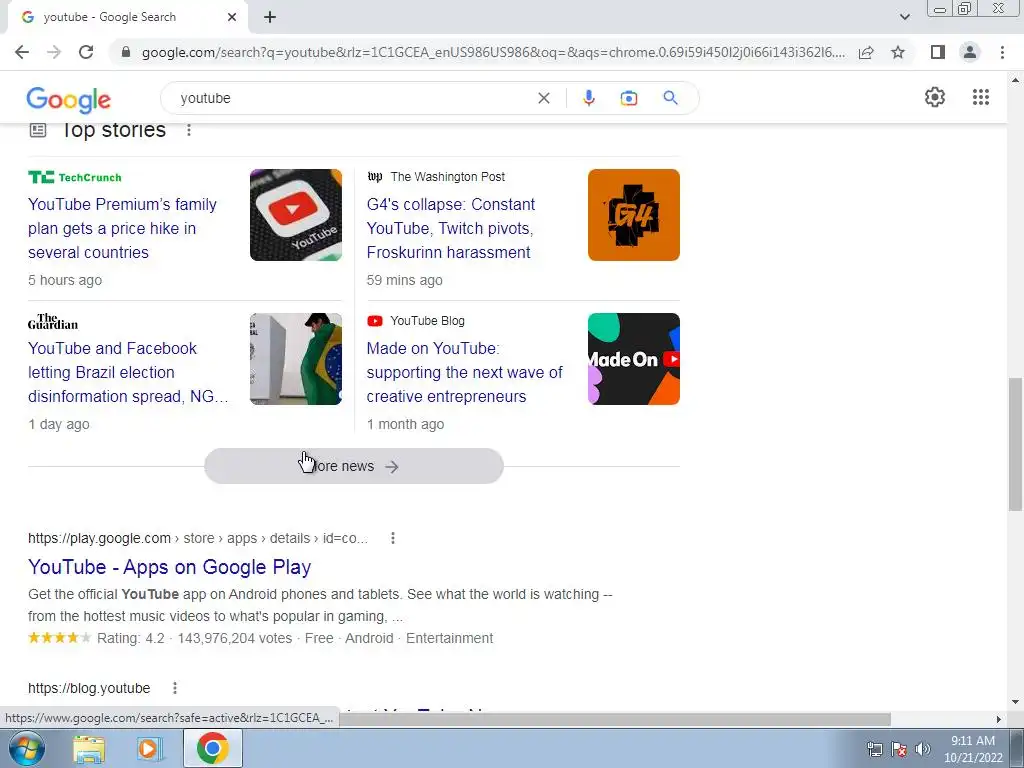
Task: Open YouTube - Apps on Google Play result
Action: pyautogui.click(x=169, y=567)
